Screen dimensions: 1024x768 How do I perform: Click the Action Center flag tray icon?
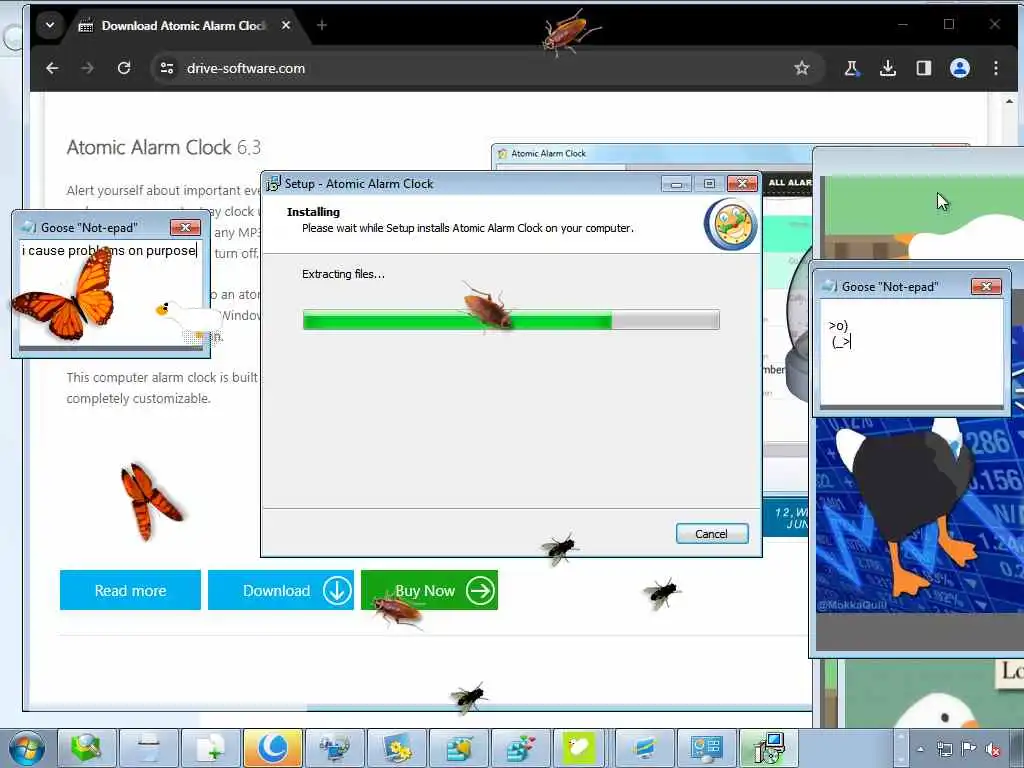tap(968, 749)
